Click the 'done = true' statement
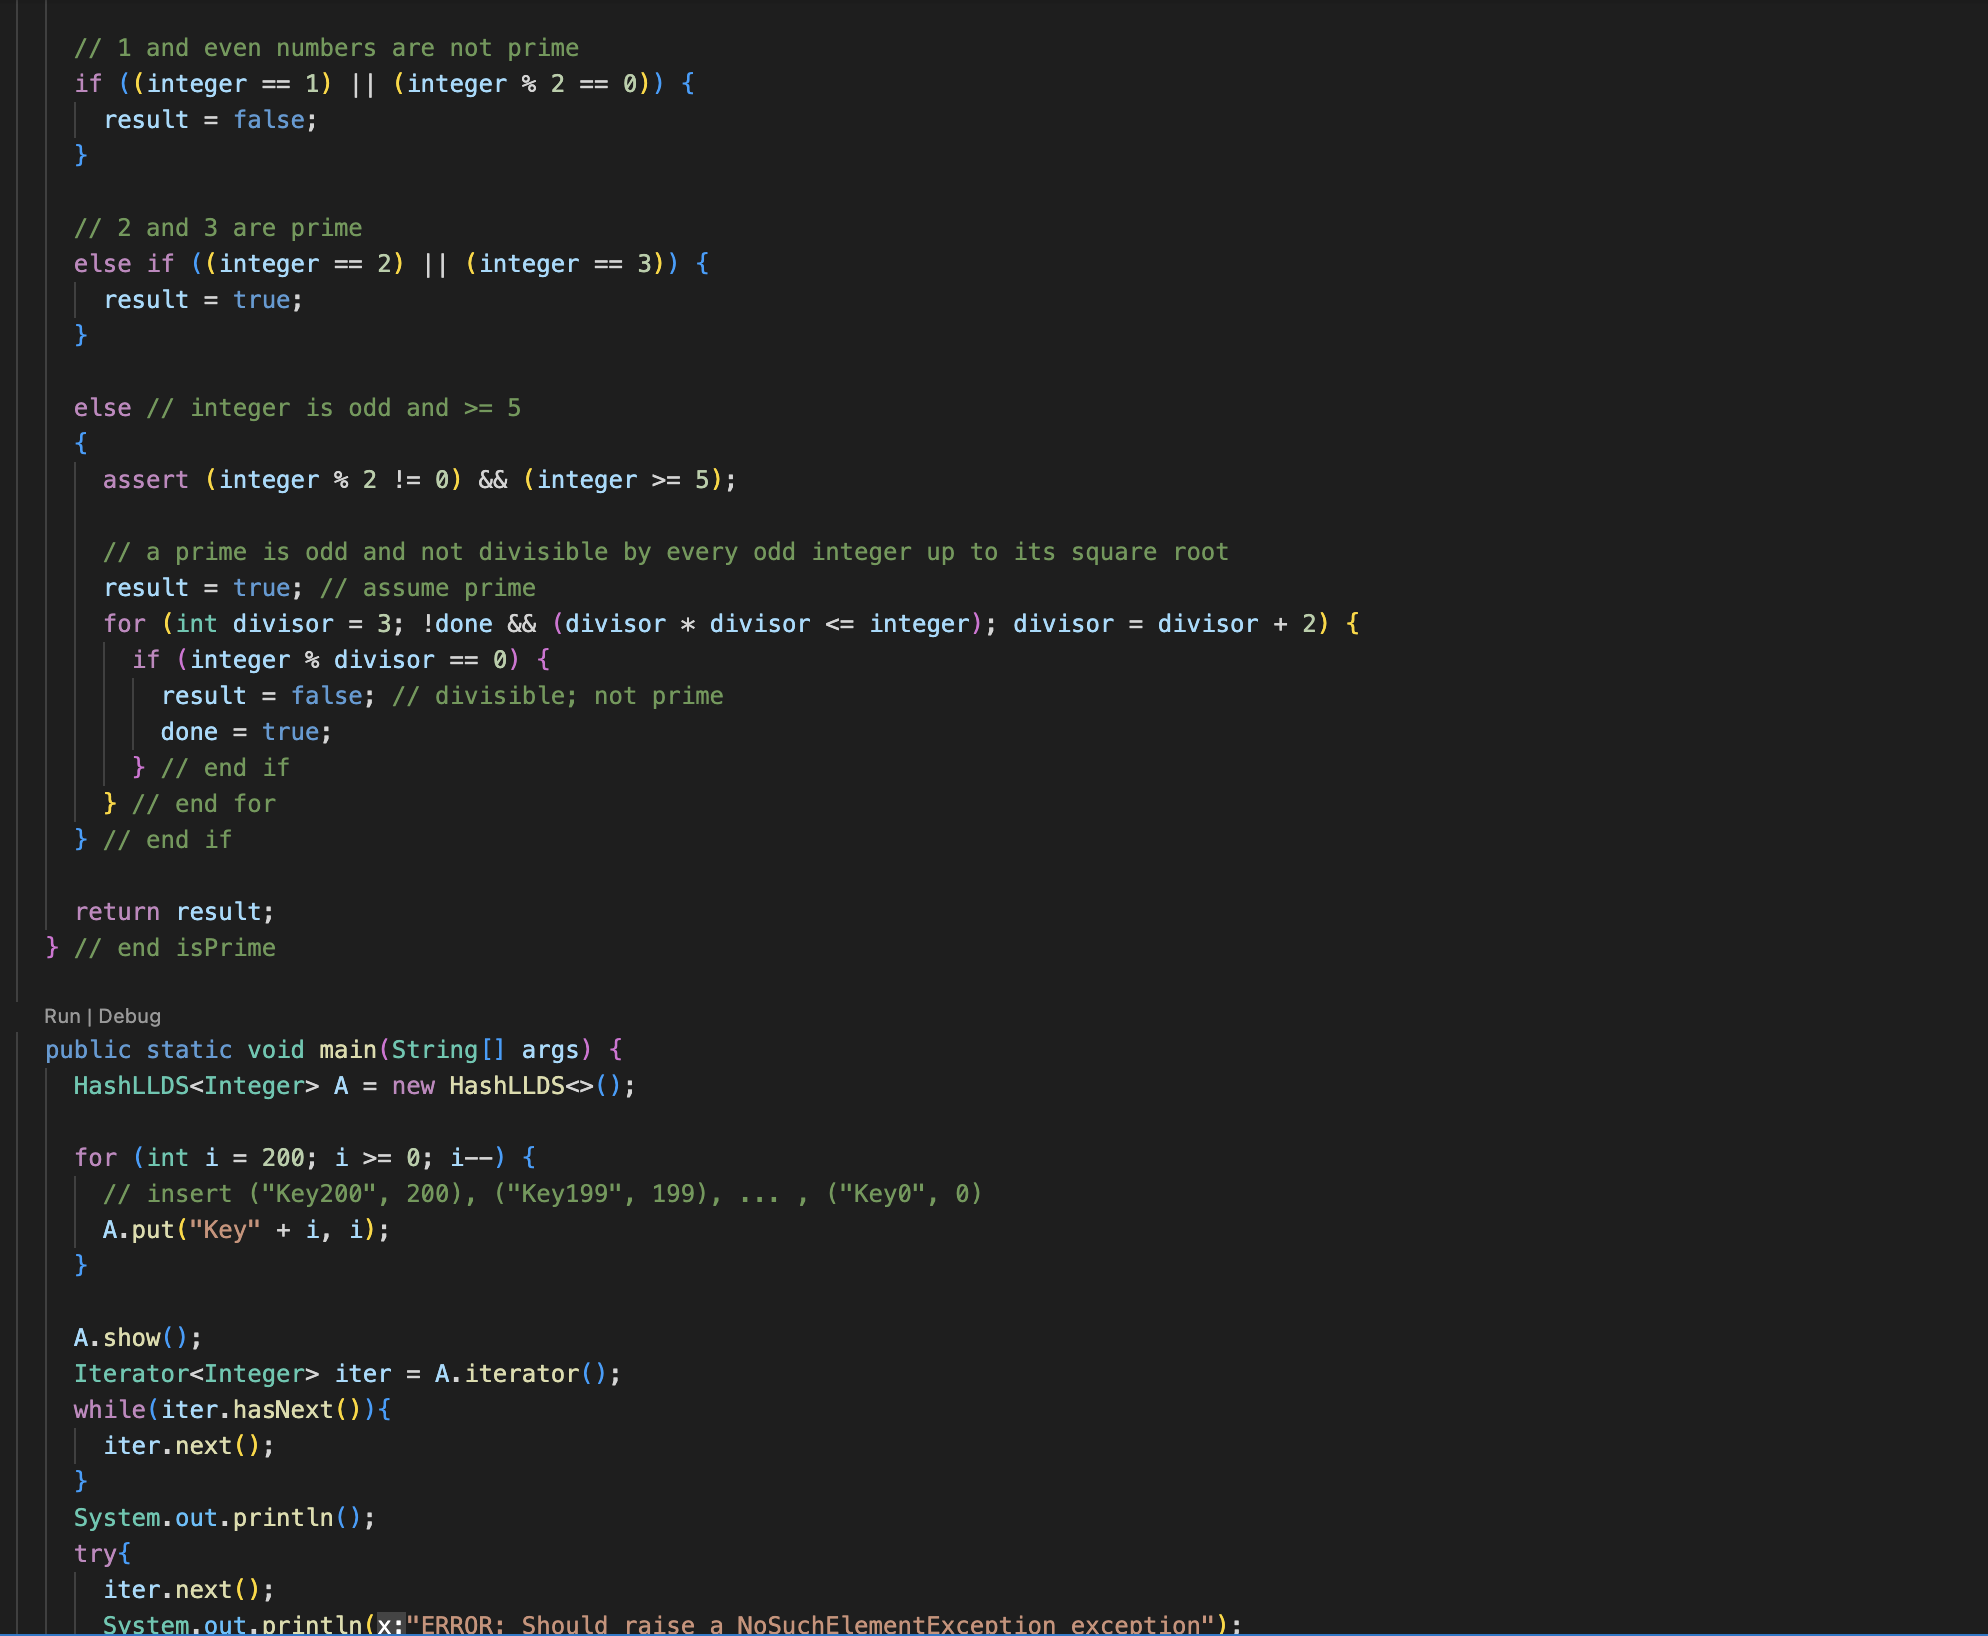This screenshot has width=1988, height=1636. (x=245, y=732)
